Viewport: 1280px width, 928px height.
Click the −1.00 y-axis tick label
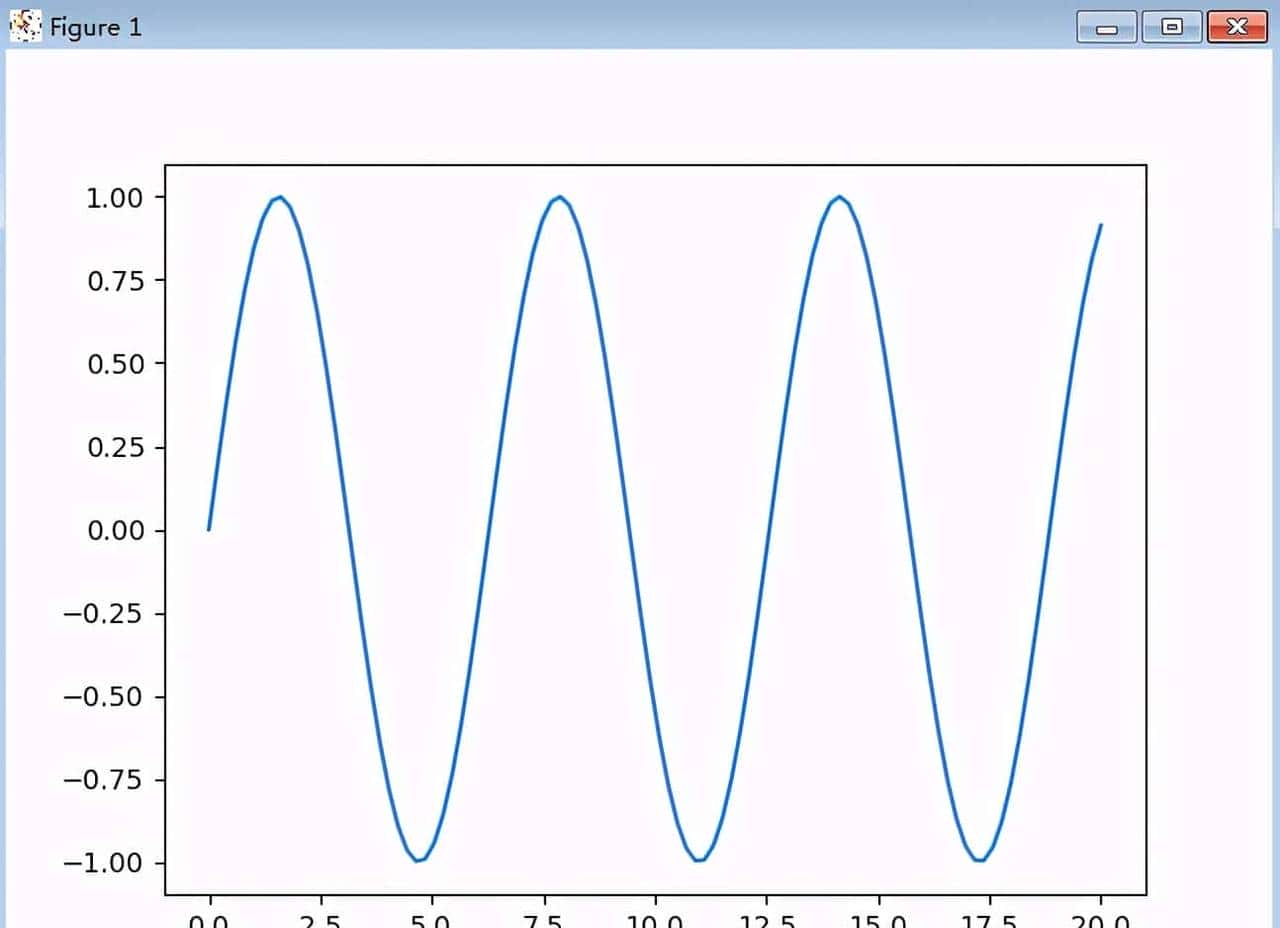[104, 863]
